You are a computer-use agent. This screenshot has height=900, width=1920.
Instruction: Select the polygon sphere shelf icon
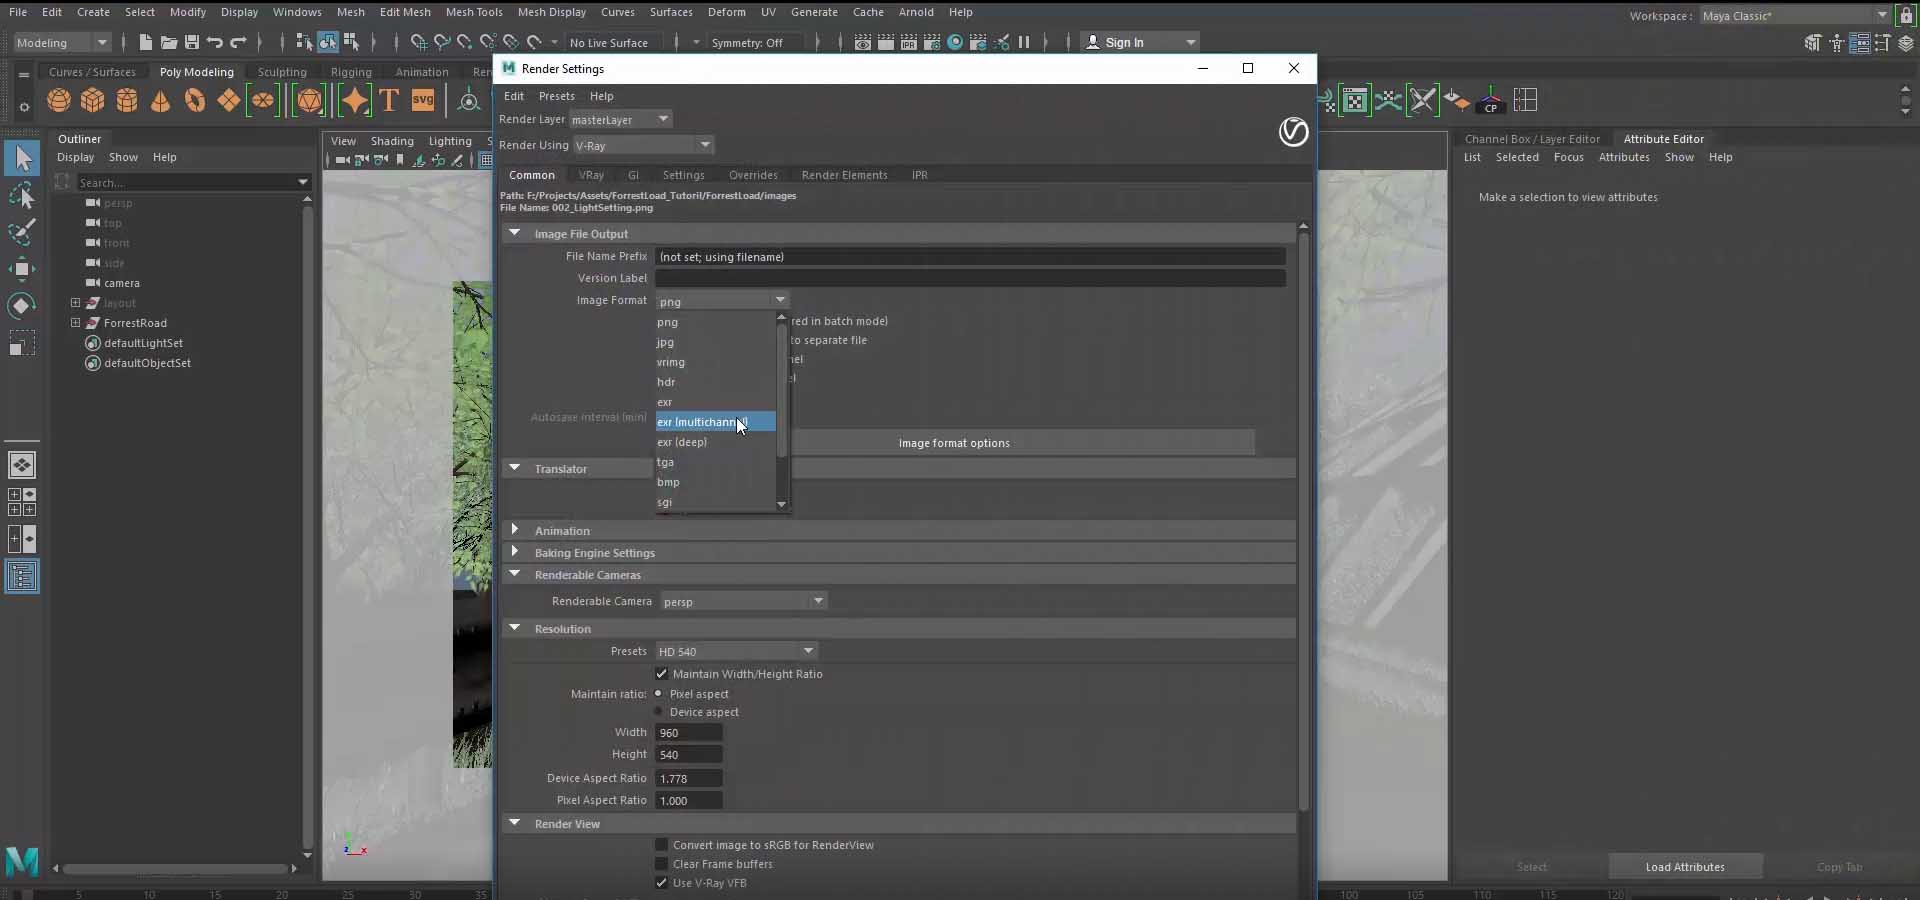pyautogui.click(x=58, y=100)
